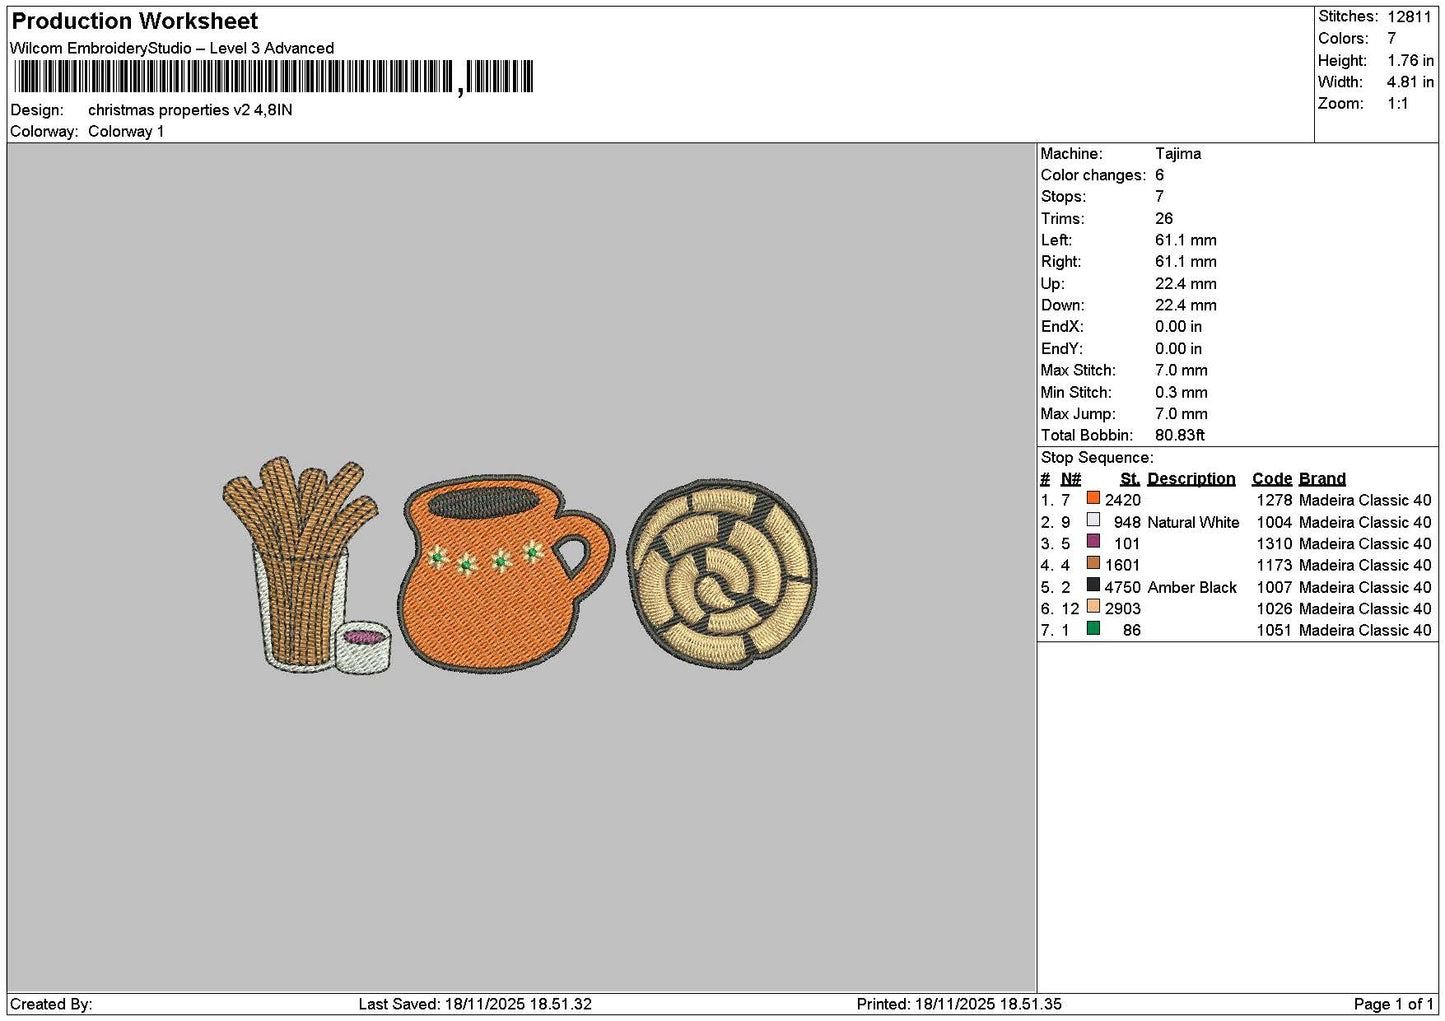Click the barcode in the header
The image size is (1445, 1021).
(x=273, y=77)
